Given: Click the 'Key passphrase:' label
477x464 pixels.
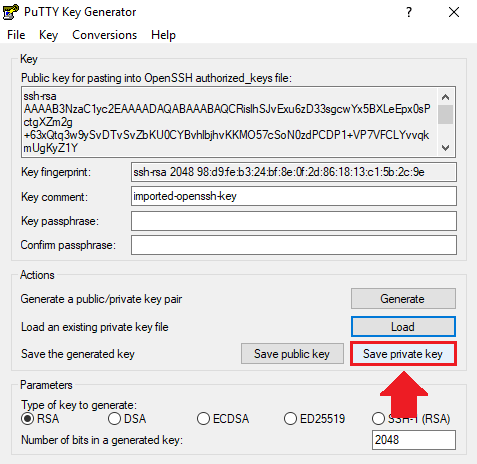Looking at the screenshot, I should tap(60, 221).
